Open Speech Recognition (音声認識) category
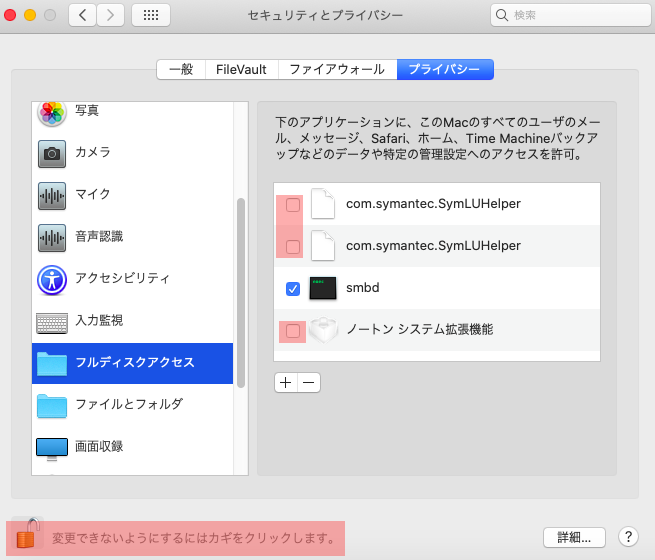Image resolution: width=655 pixels, height=560 pixels. pyautogui.click(x=52, y=237)
